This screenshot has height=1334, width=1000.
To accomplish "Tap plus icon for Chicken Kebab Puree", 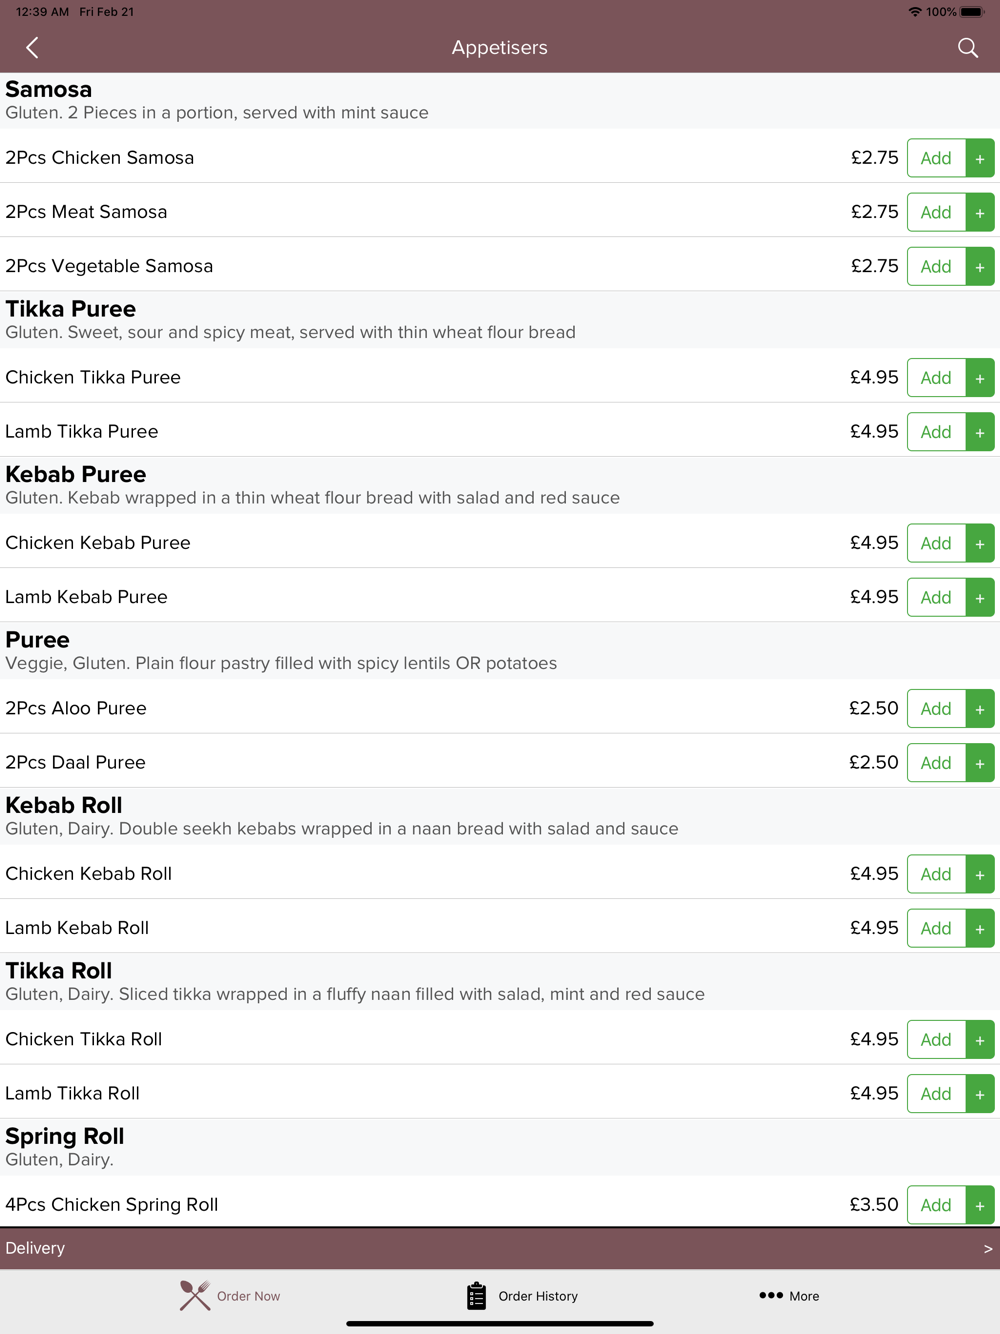I will pos(980,543).
